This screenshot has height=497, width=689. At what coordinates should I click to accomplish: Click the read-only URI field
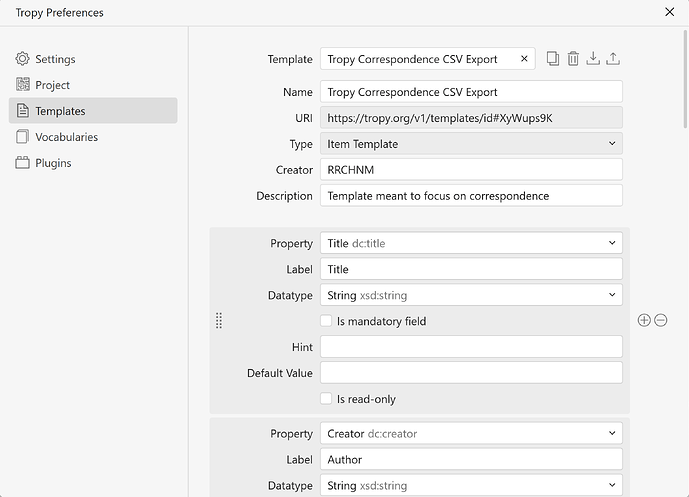471,118
